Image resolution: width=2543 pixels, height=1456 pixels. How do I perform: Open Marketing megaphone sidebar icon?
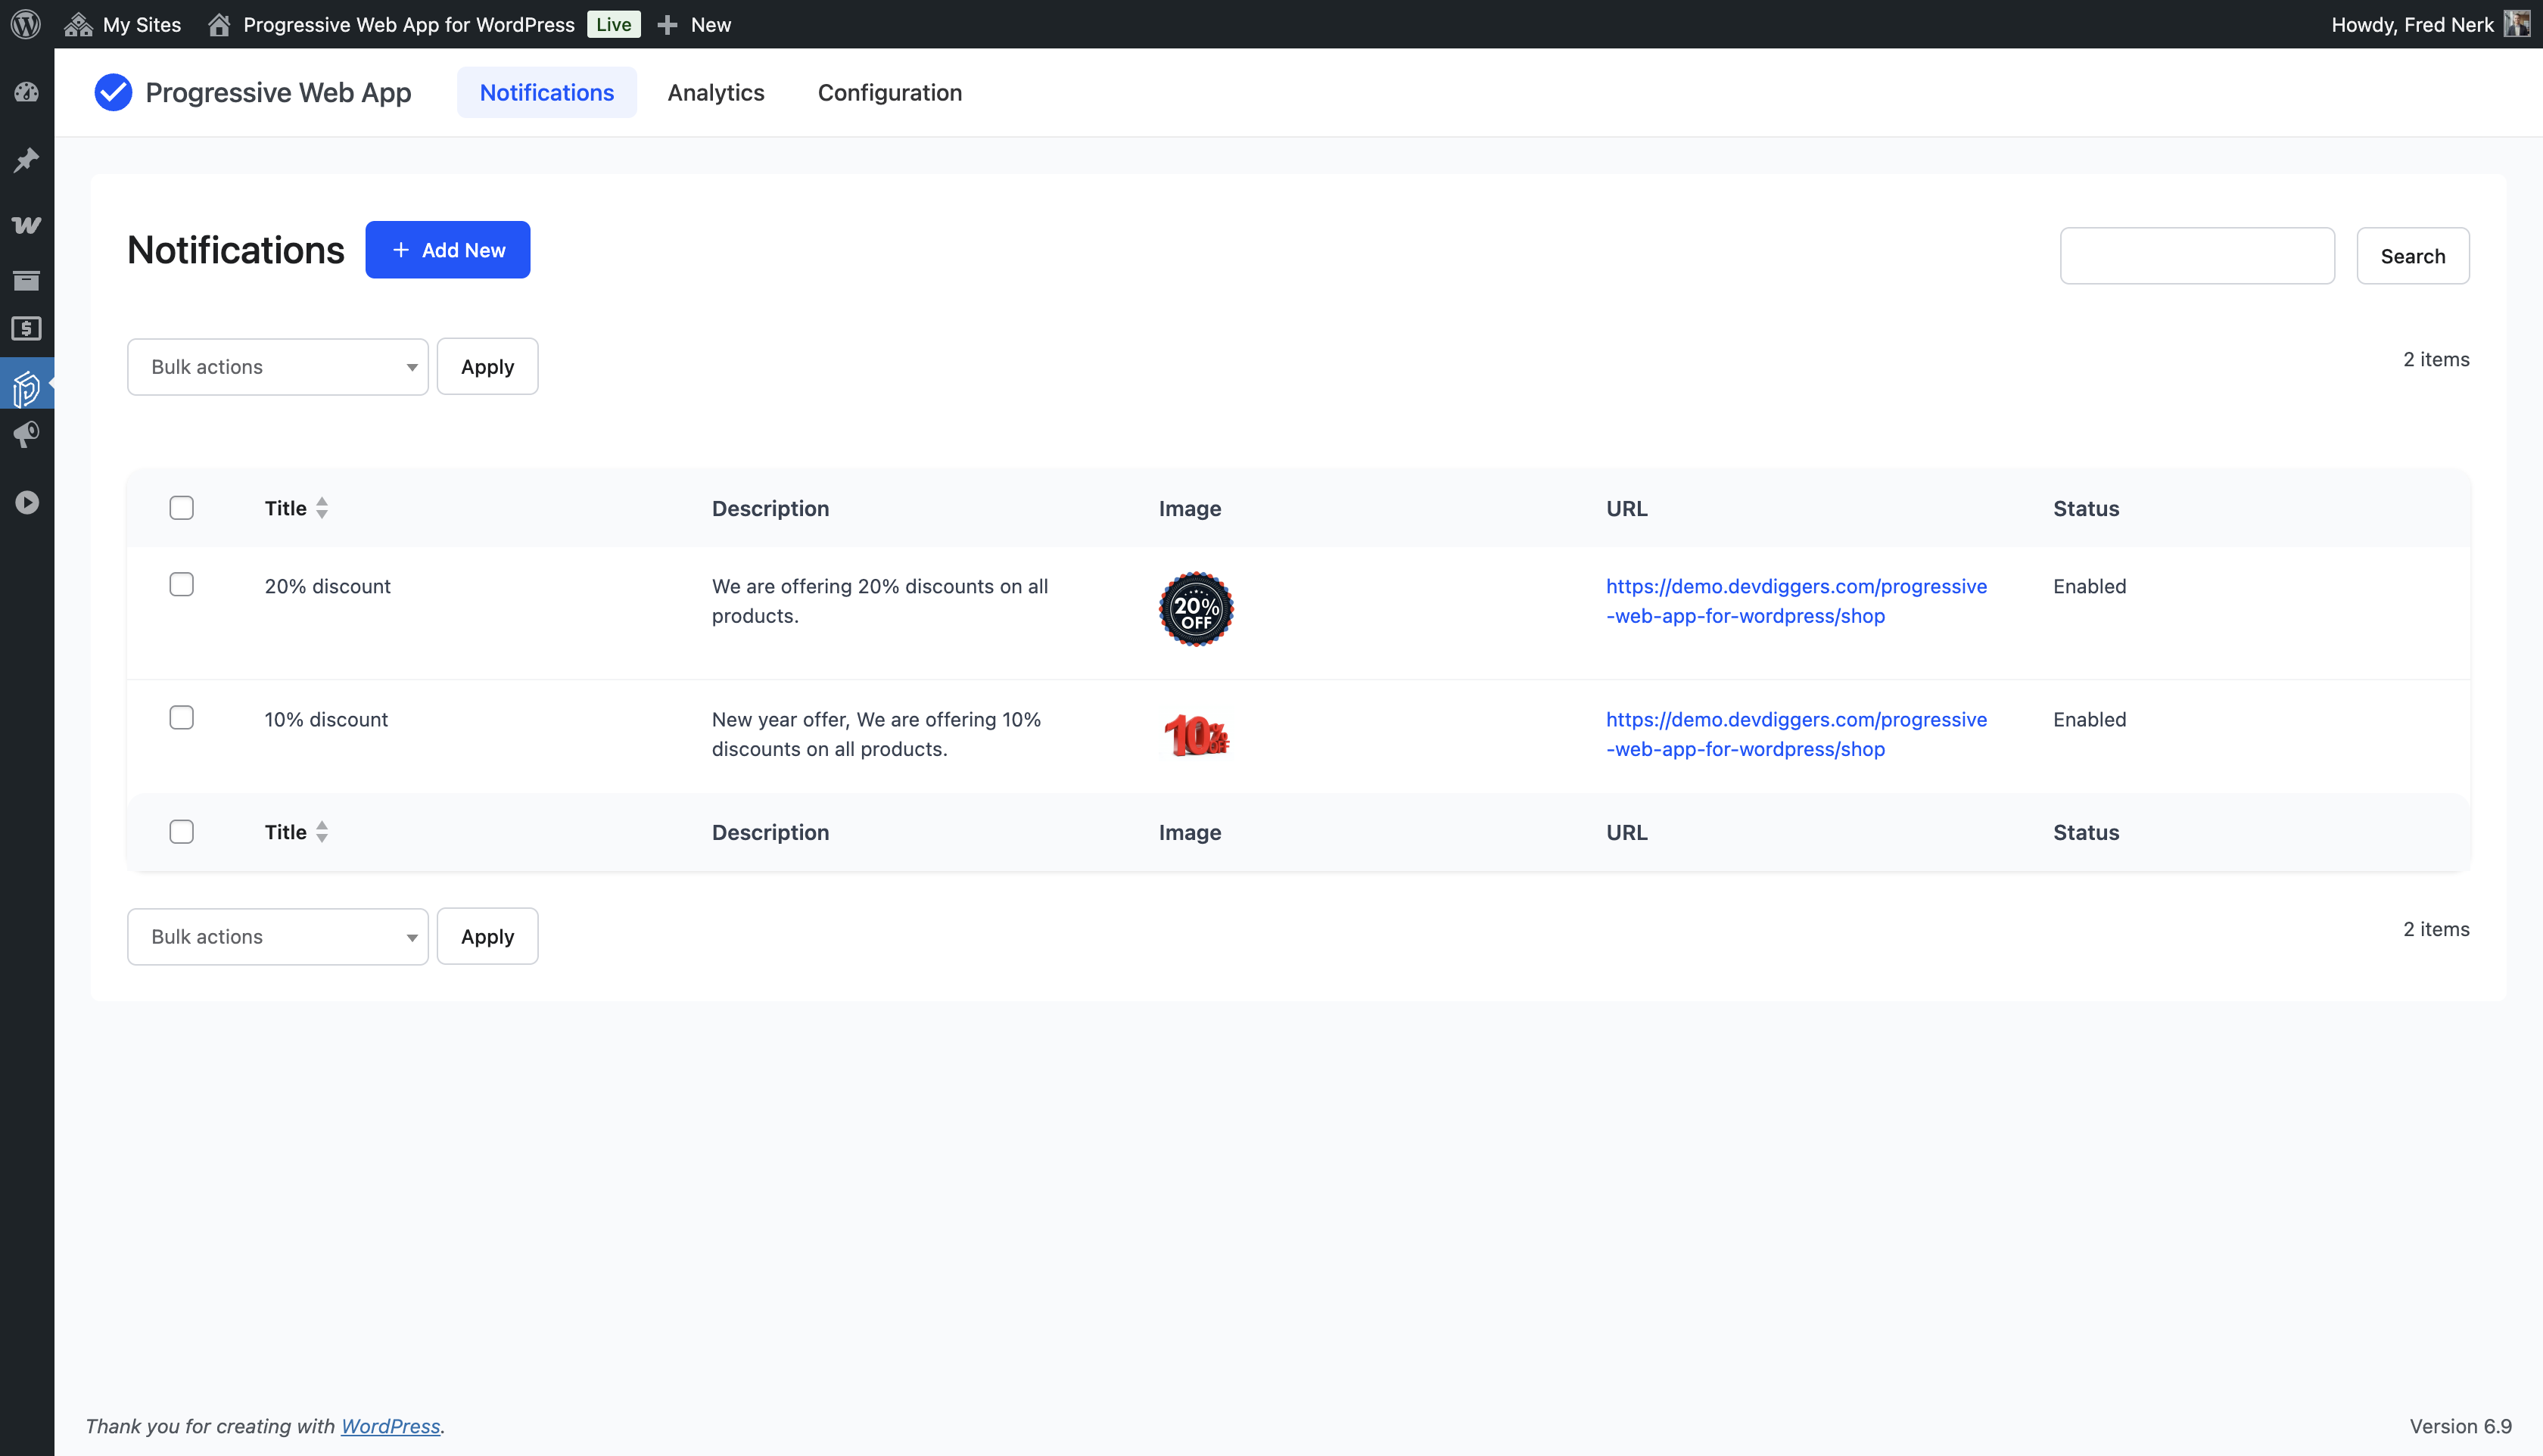pos(27,434)
